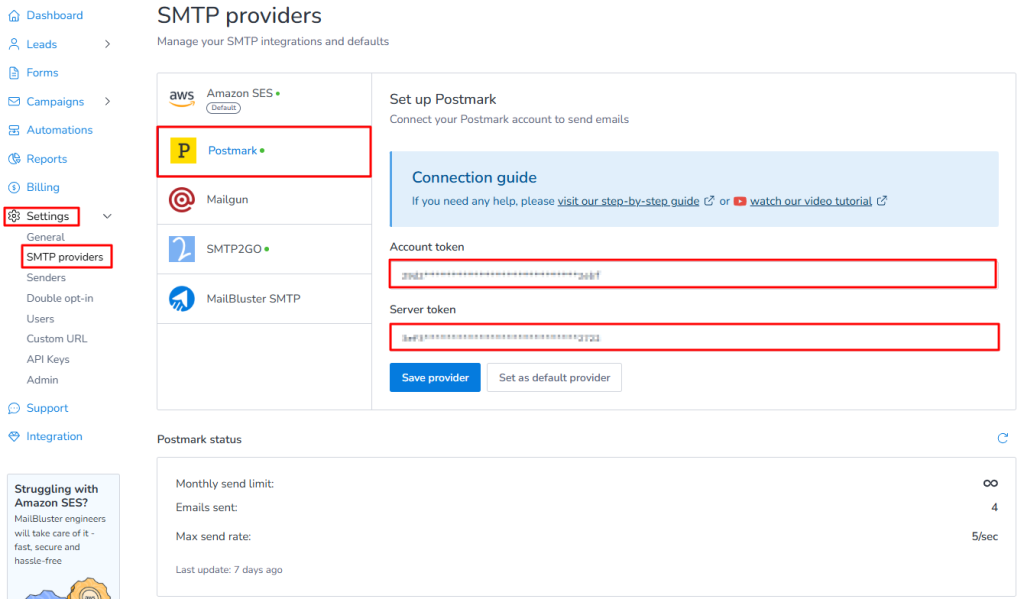Click the Account token input field
Viewport: 1024px width, 599px height.
coord(693,274)
